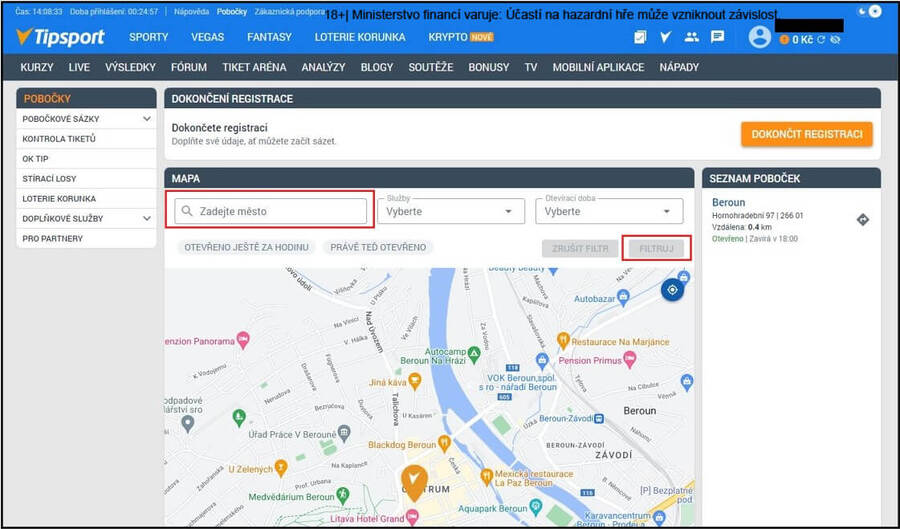Click the Tipsport V icon in header
The image size is (900, 529).
tap(665, 37)
